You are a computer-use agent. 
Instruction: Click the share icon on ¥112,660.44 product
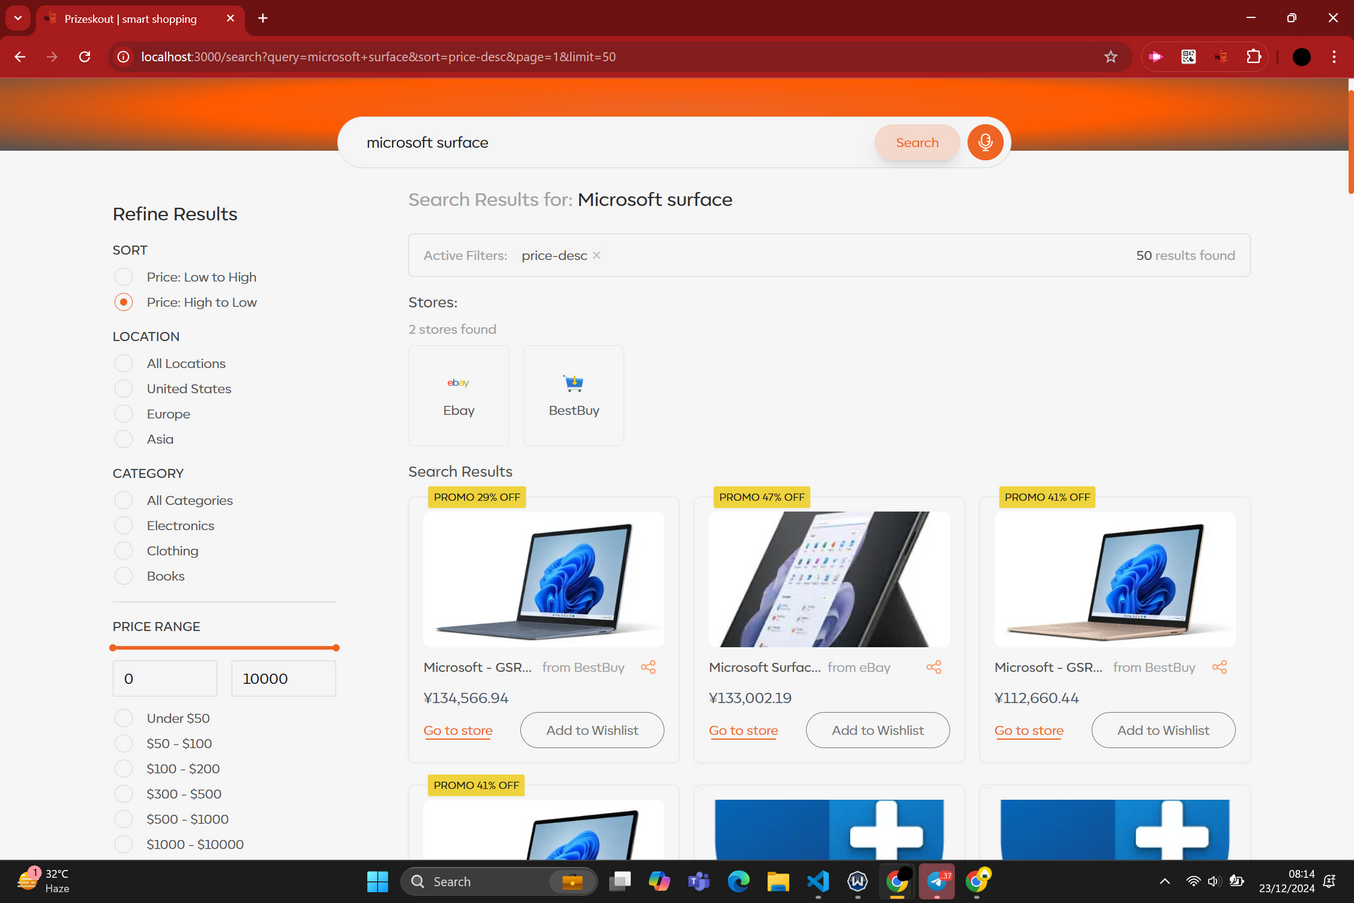pos(1219,667)
